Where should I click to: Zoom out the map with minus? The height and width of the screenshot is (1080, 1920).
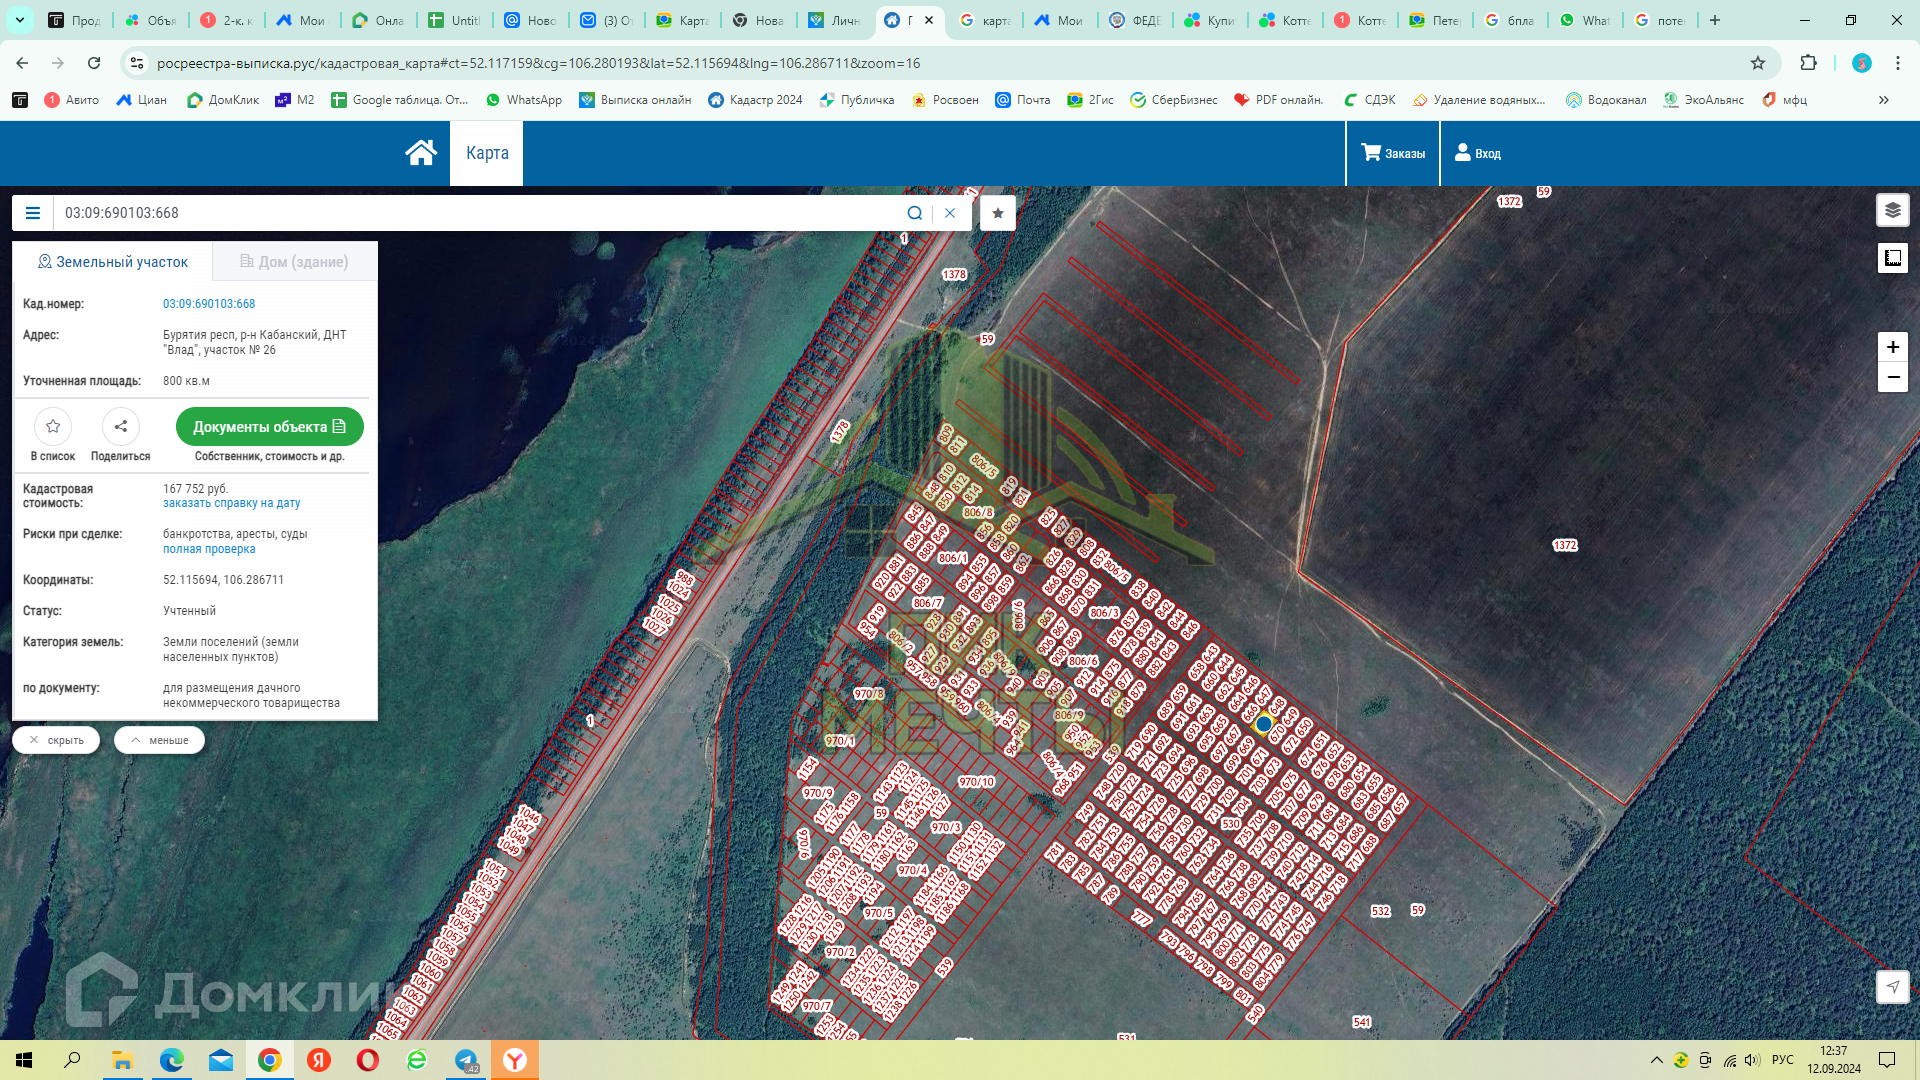pos(1892,377)
